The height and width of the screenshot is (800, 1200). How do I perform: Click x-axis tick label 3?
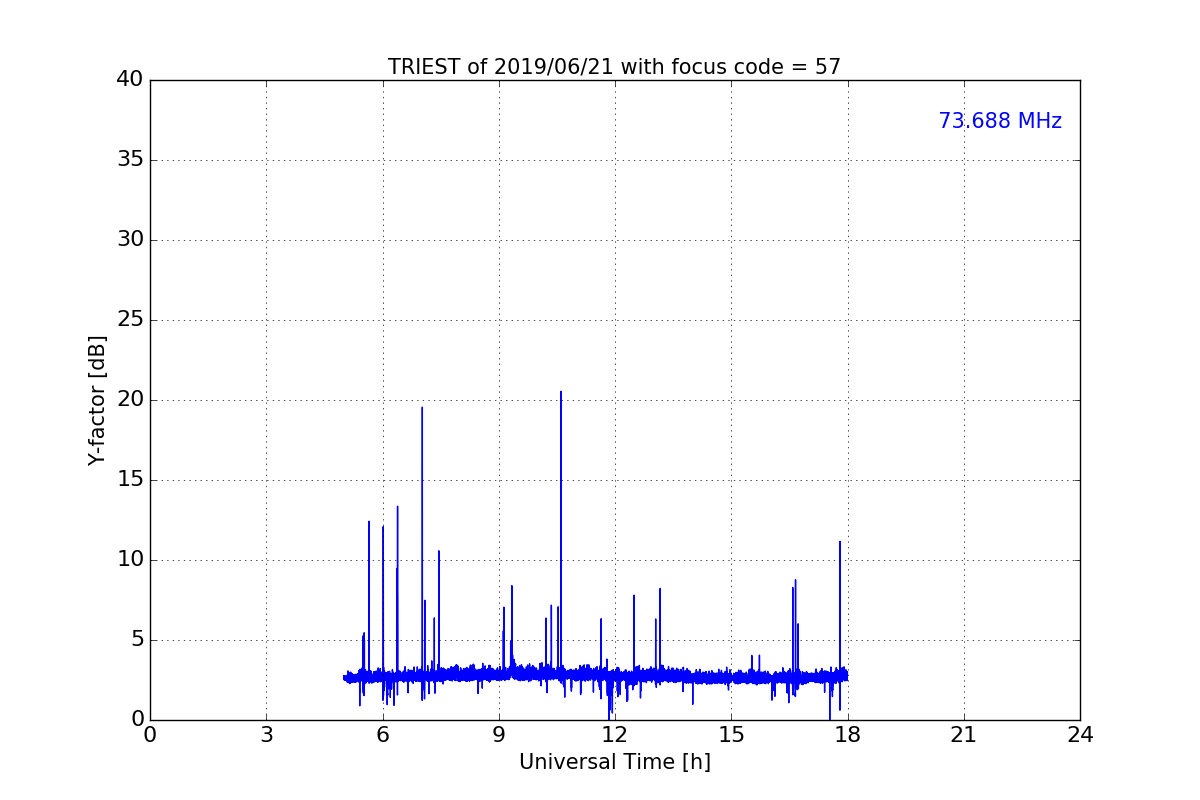(x=266, y=735)
